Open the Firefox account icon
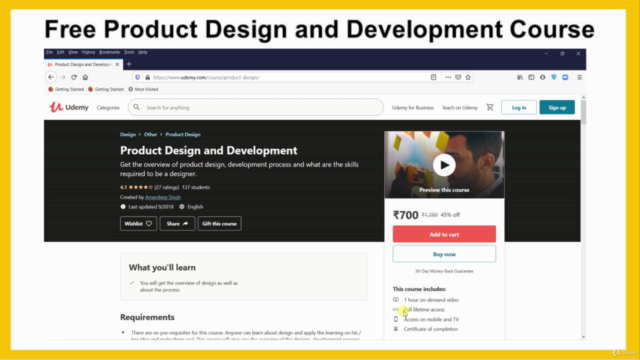 click(x=542, y=77)
